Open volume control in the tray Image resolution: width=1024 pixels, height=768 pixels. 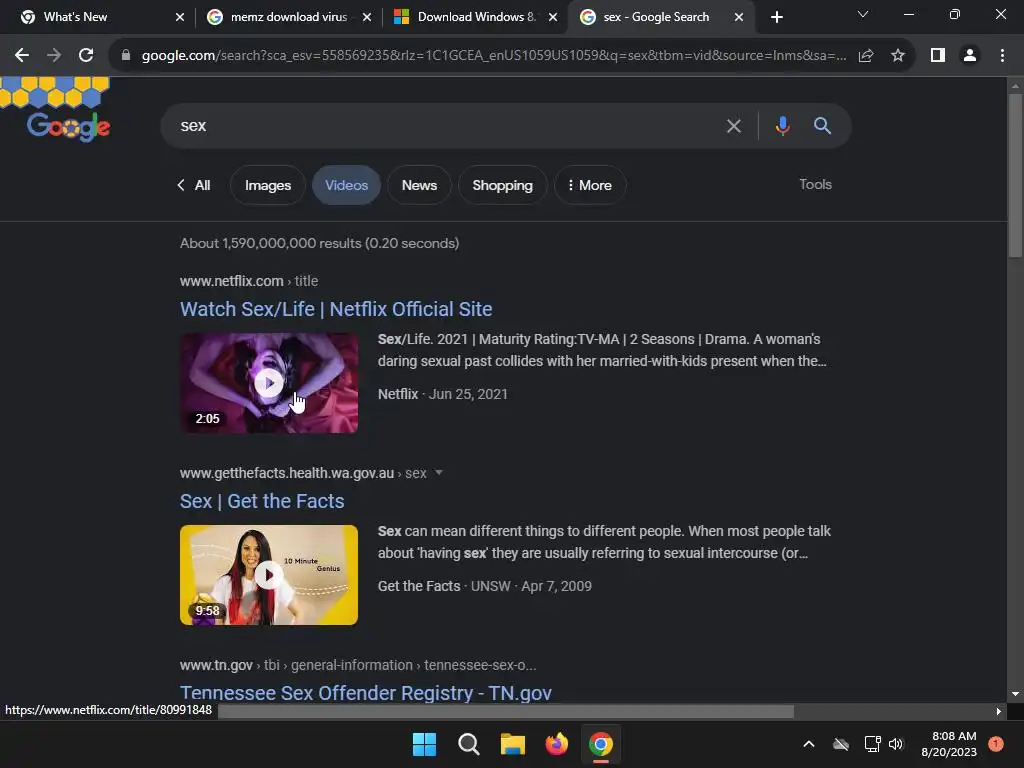coord(896,744)
